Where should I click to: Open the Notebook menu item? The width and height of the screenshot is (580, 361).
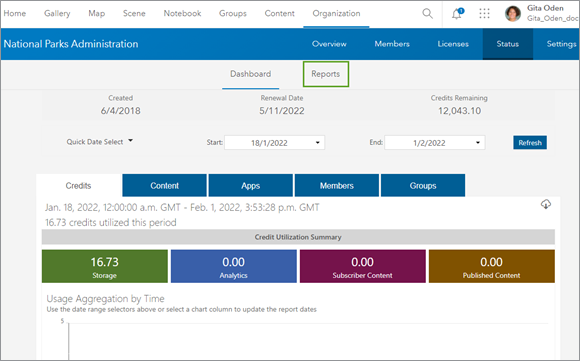[x=182, y=13]
